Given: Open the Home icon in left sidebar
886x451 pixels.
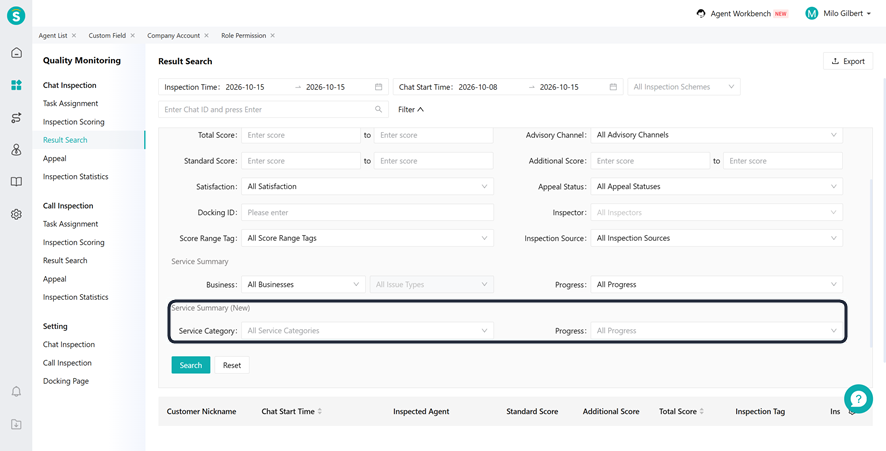Looking at the screenshot, I should point(16,53).
